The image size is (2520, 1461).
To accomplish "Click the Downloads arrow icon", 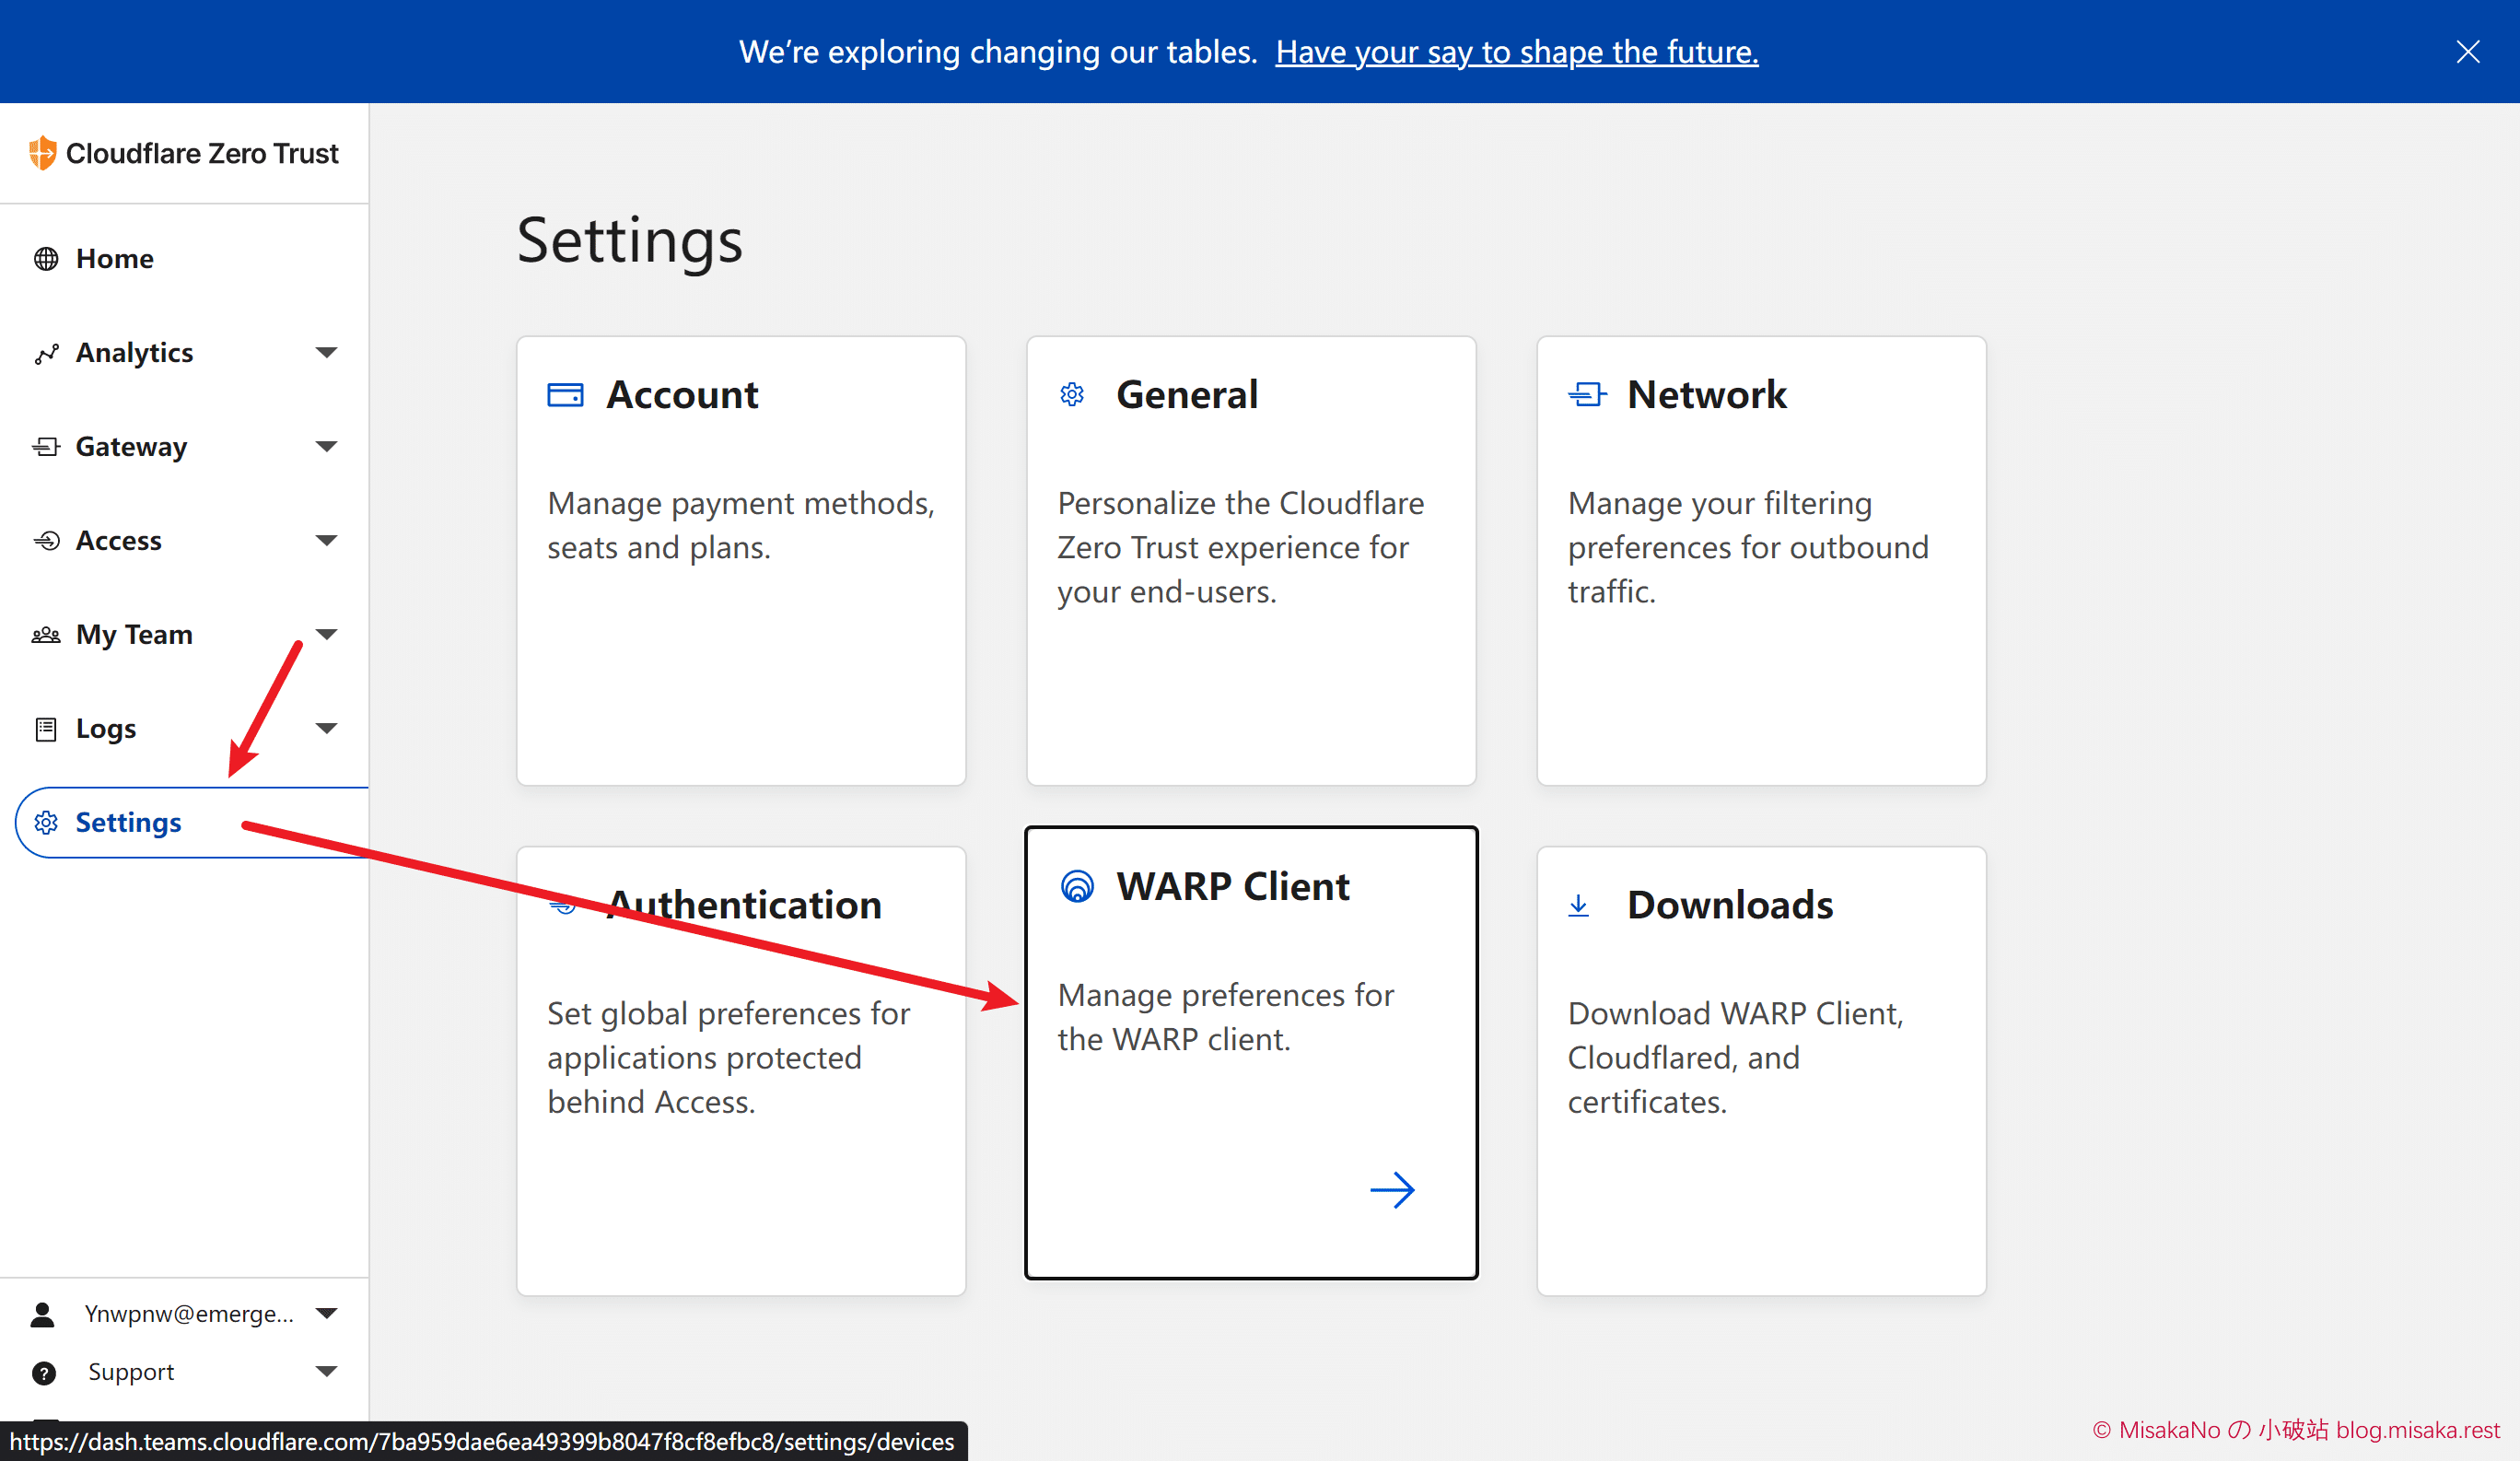I will 1579,905.
